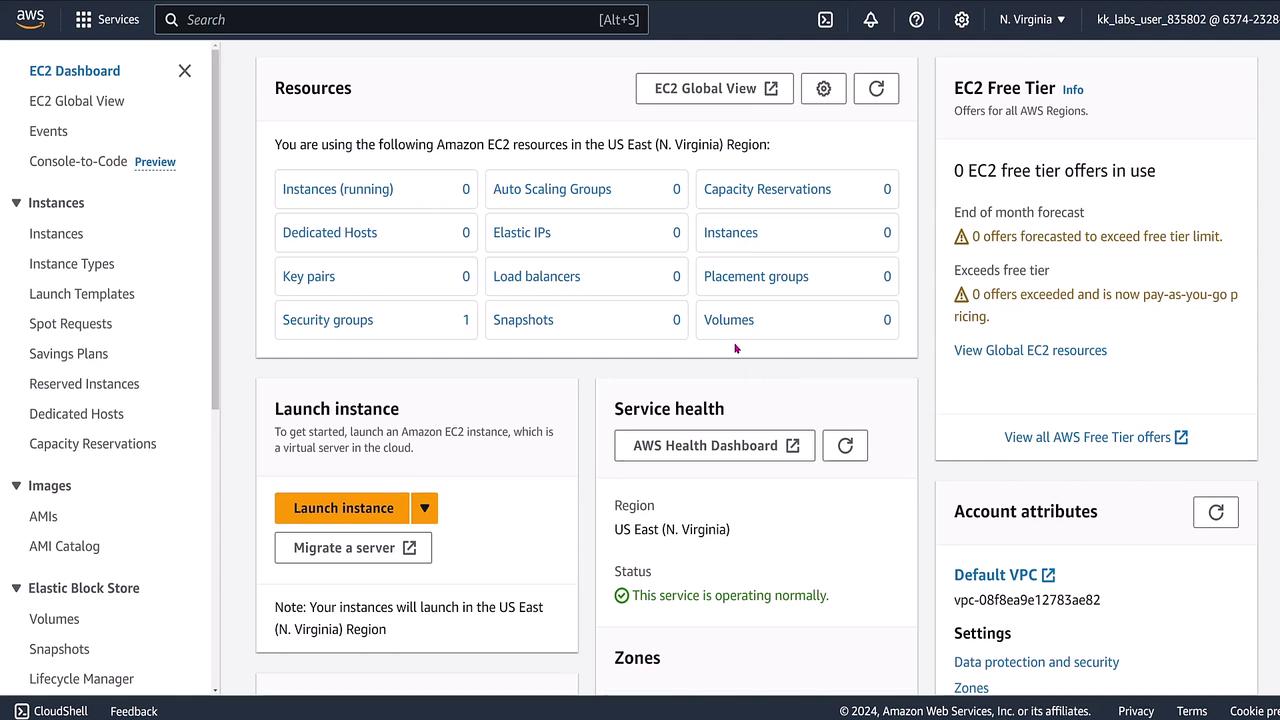Open Resources panel settings gear

(x=824, y=88)
